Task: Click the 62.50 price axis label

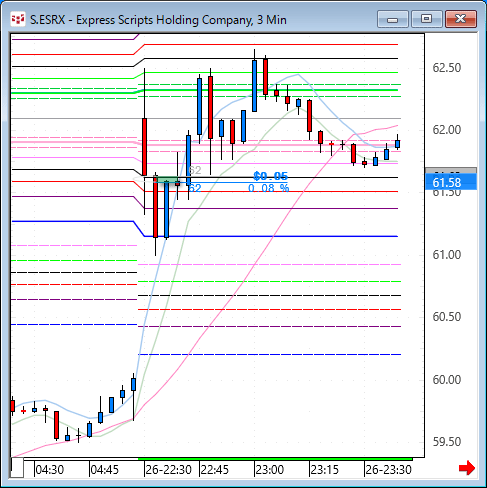Action: coord(447,68)
